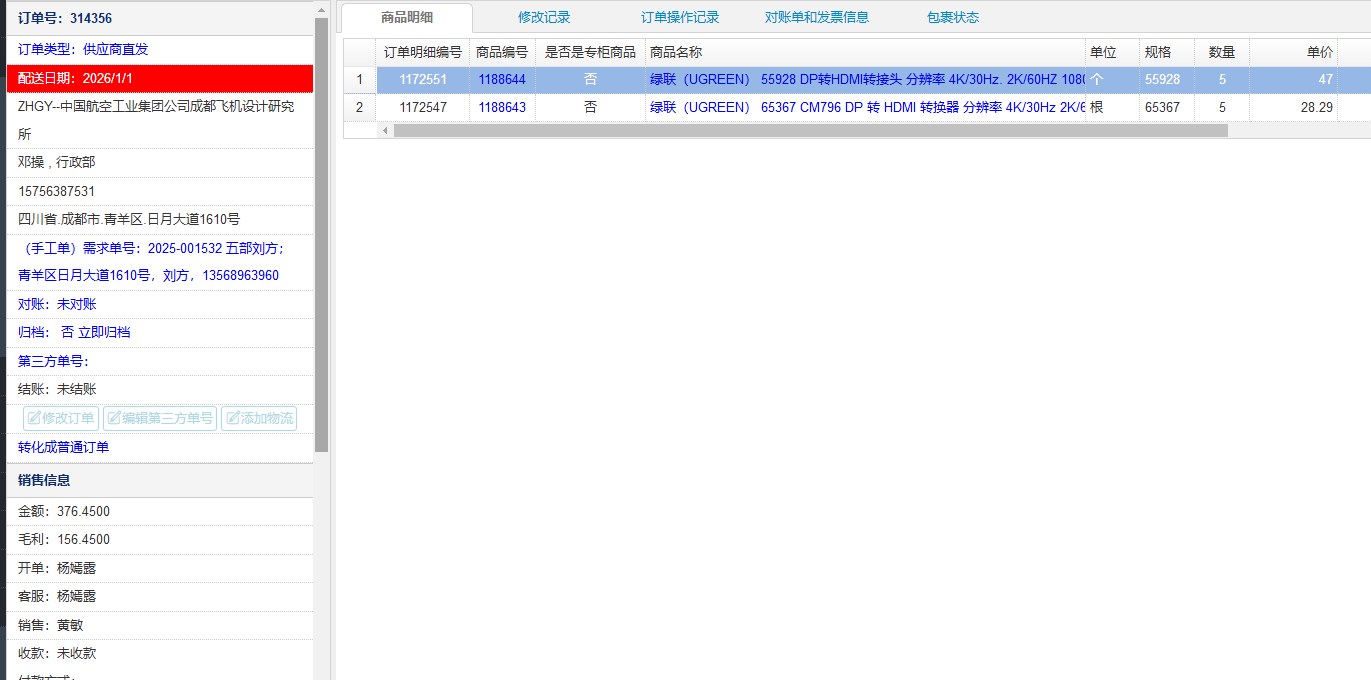Open UGREEN 55928 DP转HDMI转接头 product name
Screen dimensions: 1371x680
click(866, 79)
